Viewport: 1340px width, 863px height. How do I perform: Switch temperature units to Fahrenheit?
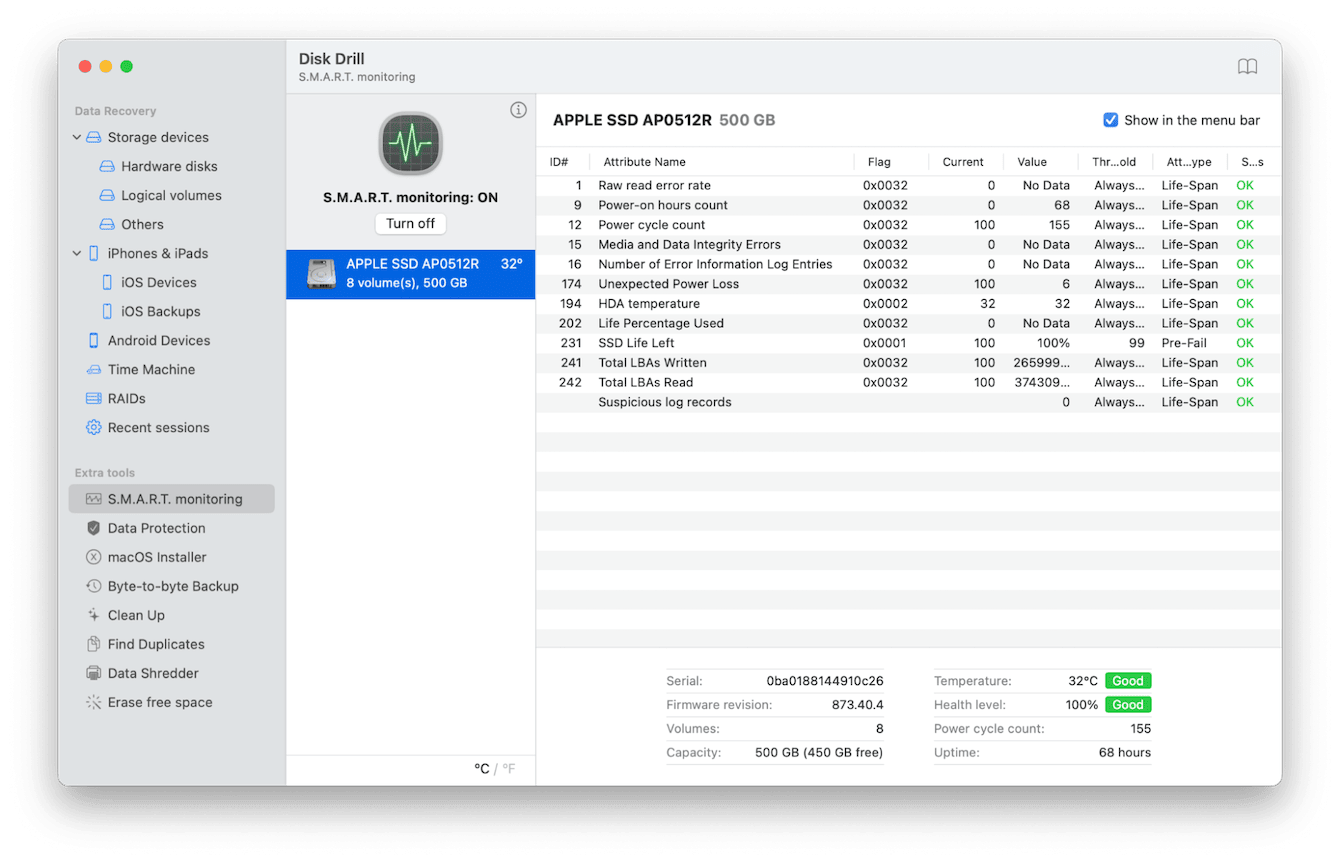pos(508,768)
